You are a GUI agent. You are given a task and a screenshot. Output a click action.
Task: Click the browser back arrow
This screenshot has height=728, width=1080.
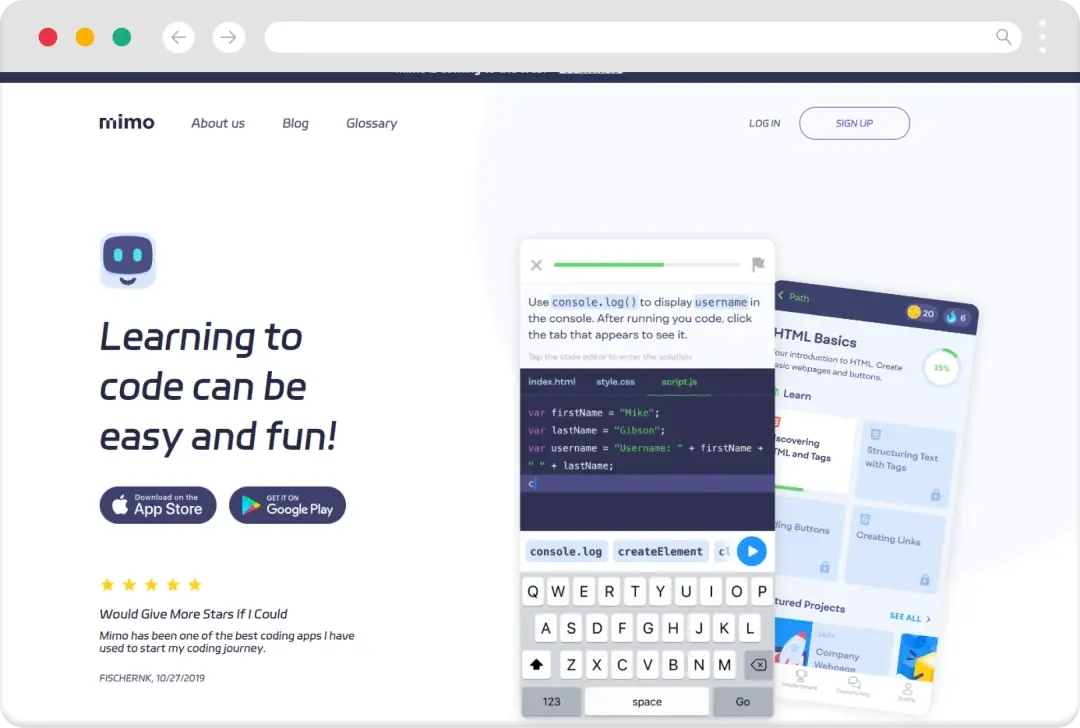179,37
